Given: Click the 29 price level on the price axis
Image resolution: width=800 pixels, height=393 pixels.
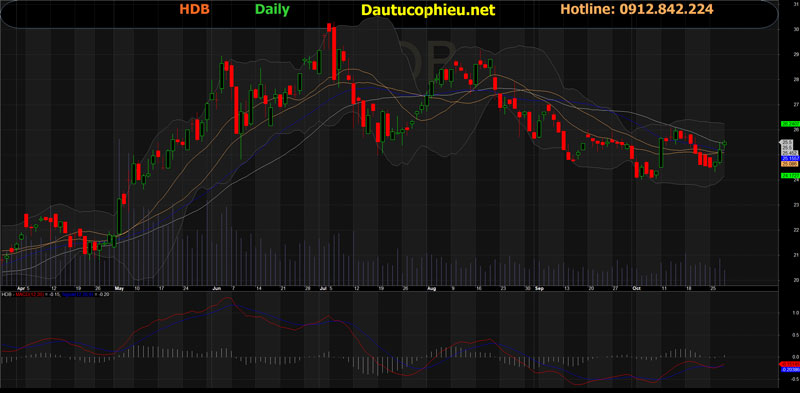Looking at the screenshot, I should click(x=795, y=54).
